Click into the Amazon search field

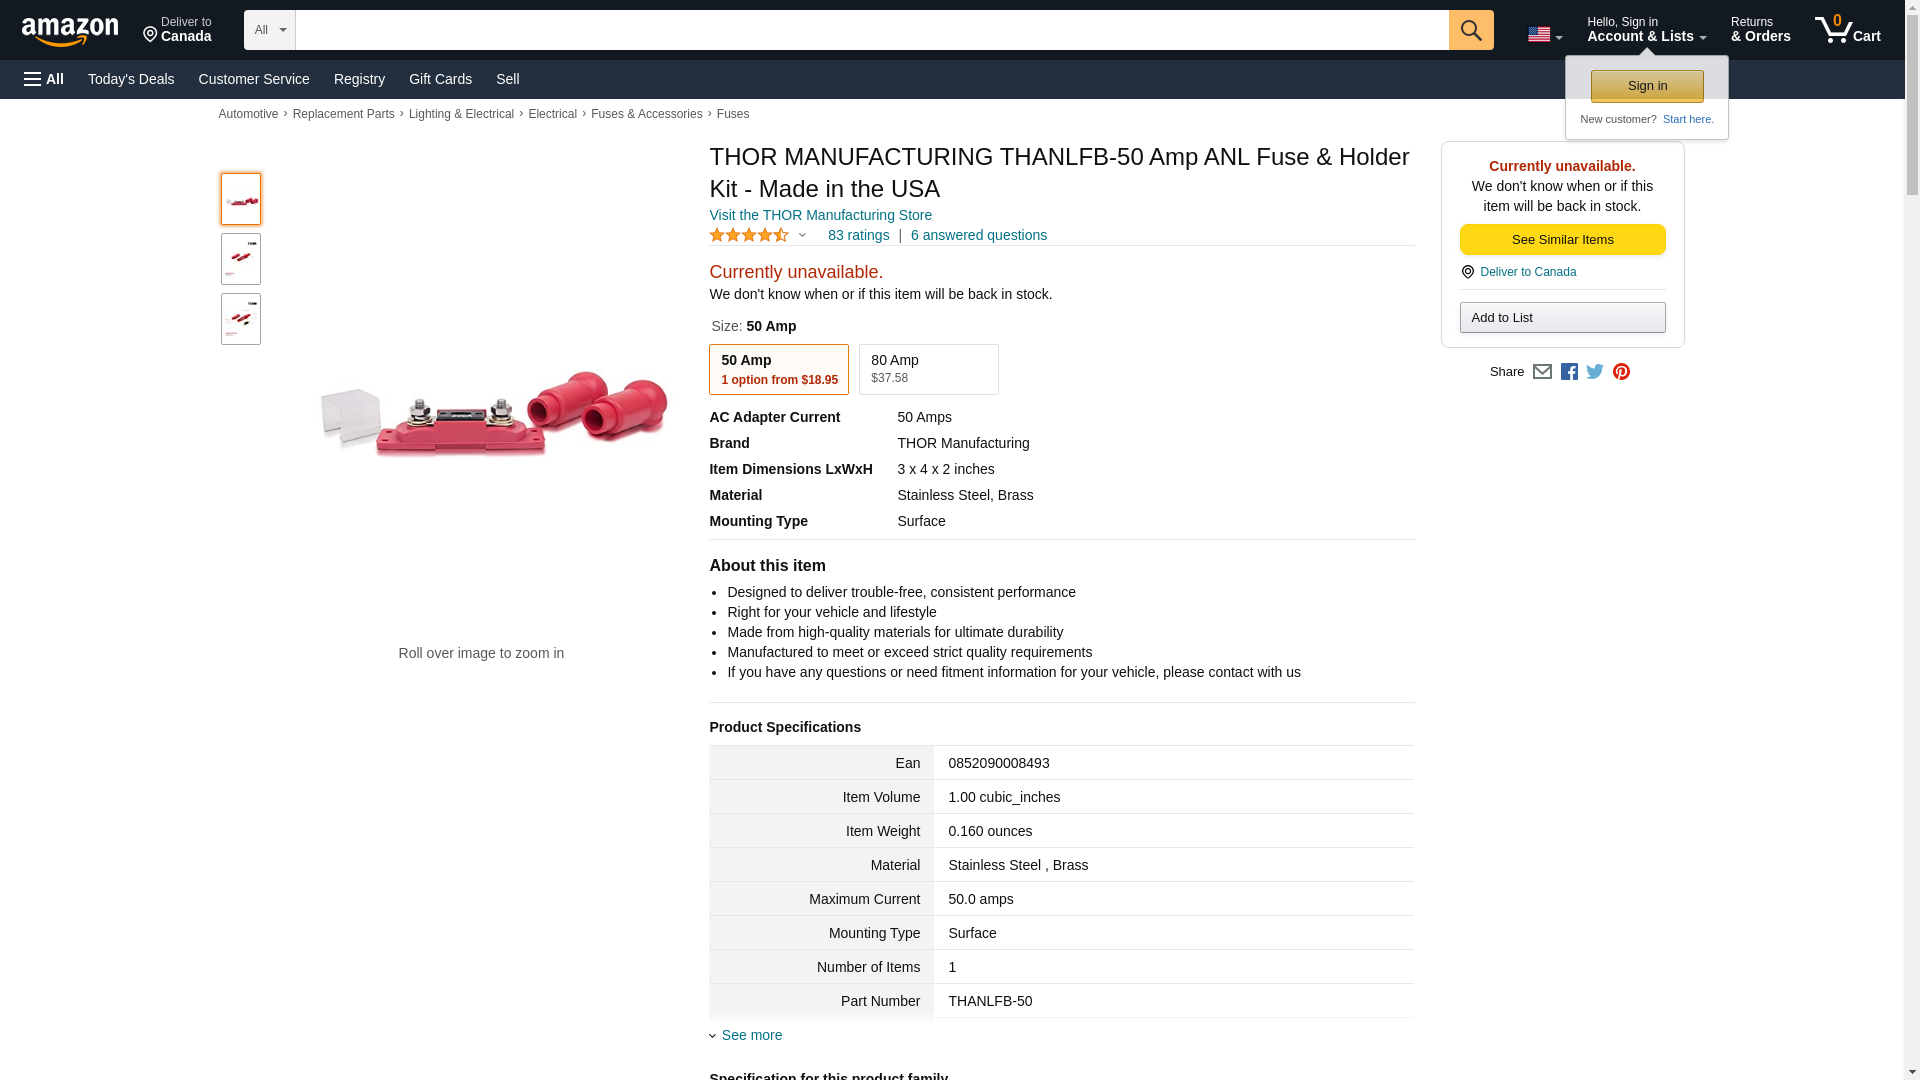pos(871,30)
